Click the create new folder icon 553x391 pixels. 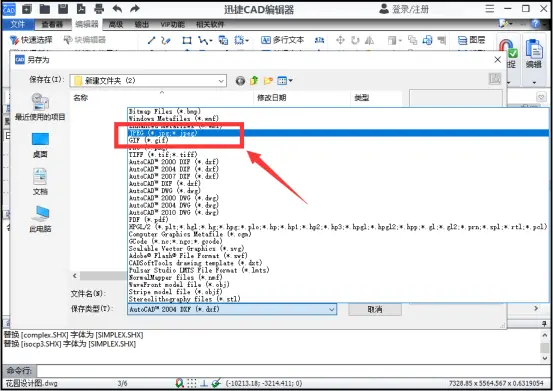click(268, 81)
